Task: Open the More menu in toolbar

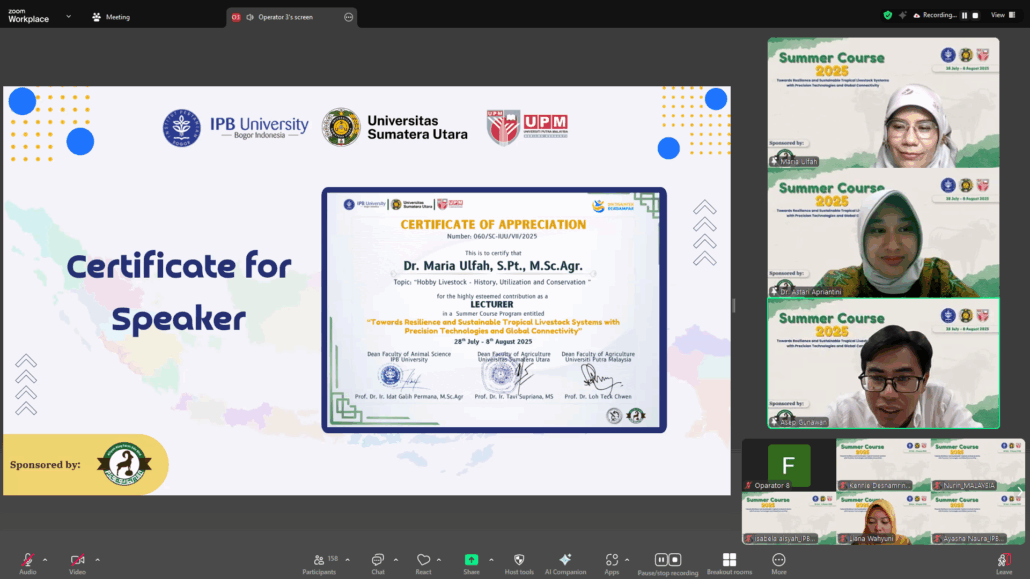Action: (779, 561)
